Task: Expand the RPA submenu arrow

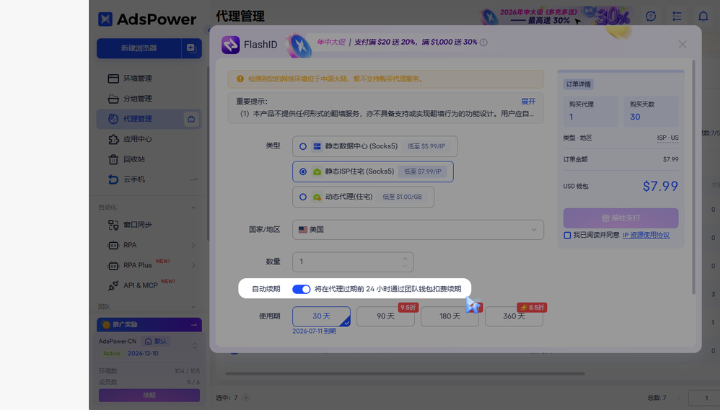Action: (x=193, y=245)
